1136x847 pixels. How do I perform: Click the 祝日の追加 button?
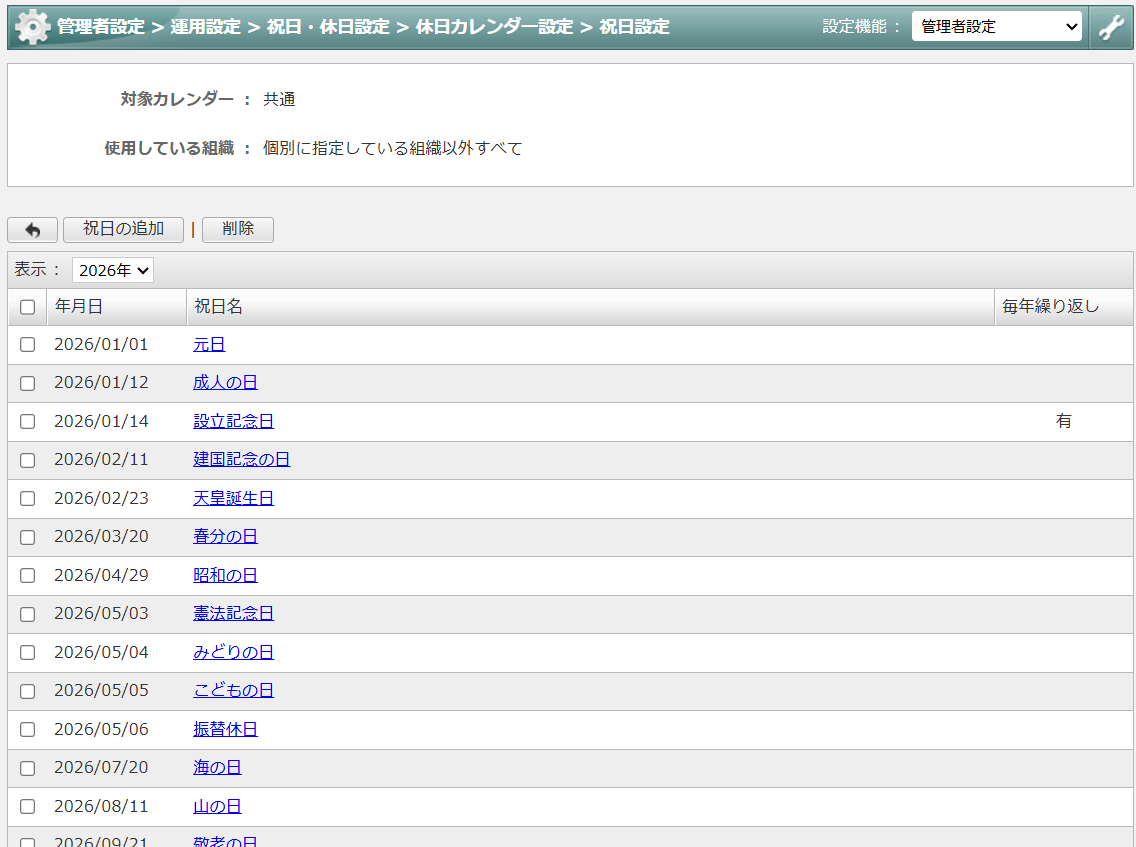[123, 229]
